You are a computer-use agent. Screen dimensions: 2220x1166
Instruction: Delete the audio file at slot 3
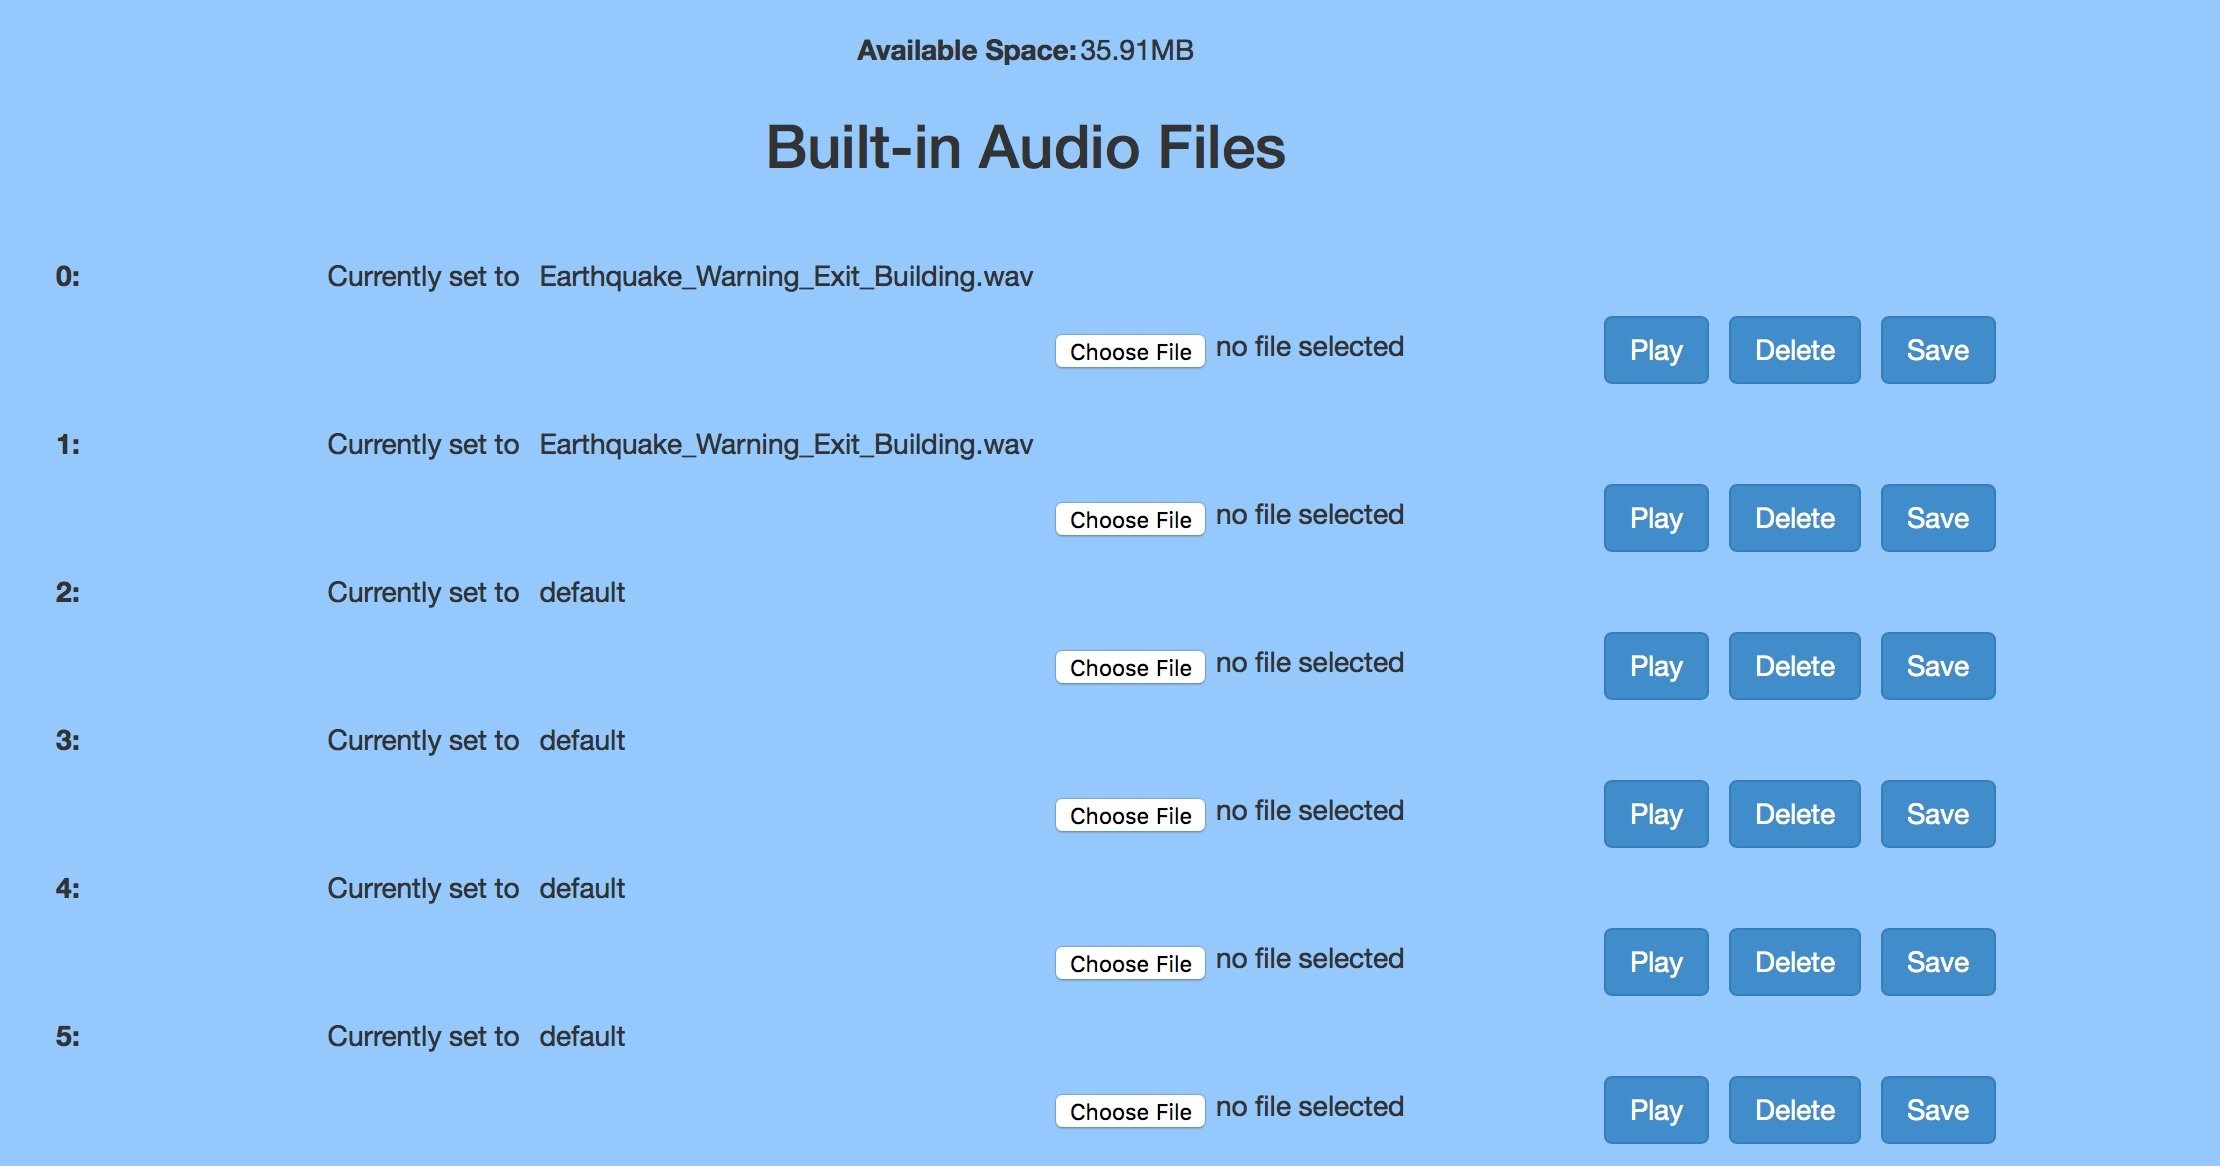pos(1794,812)
